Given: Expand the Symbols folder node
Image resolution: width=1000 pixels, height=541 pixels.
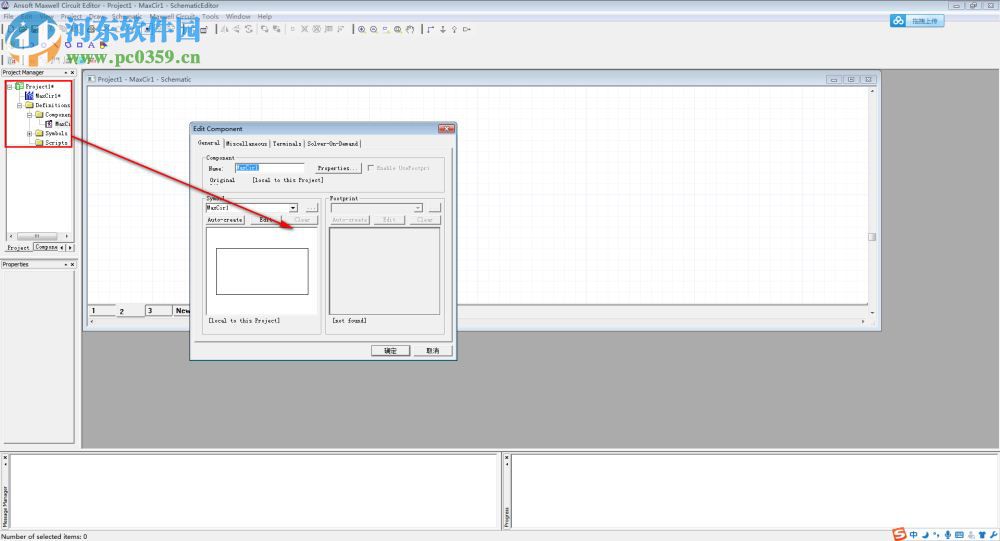Looking at the screenshot, I should [29, 133].
